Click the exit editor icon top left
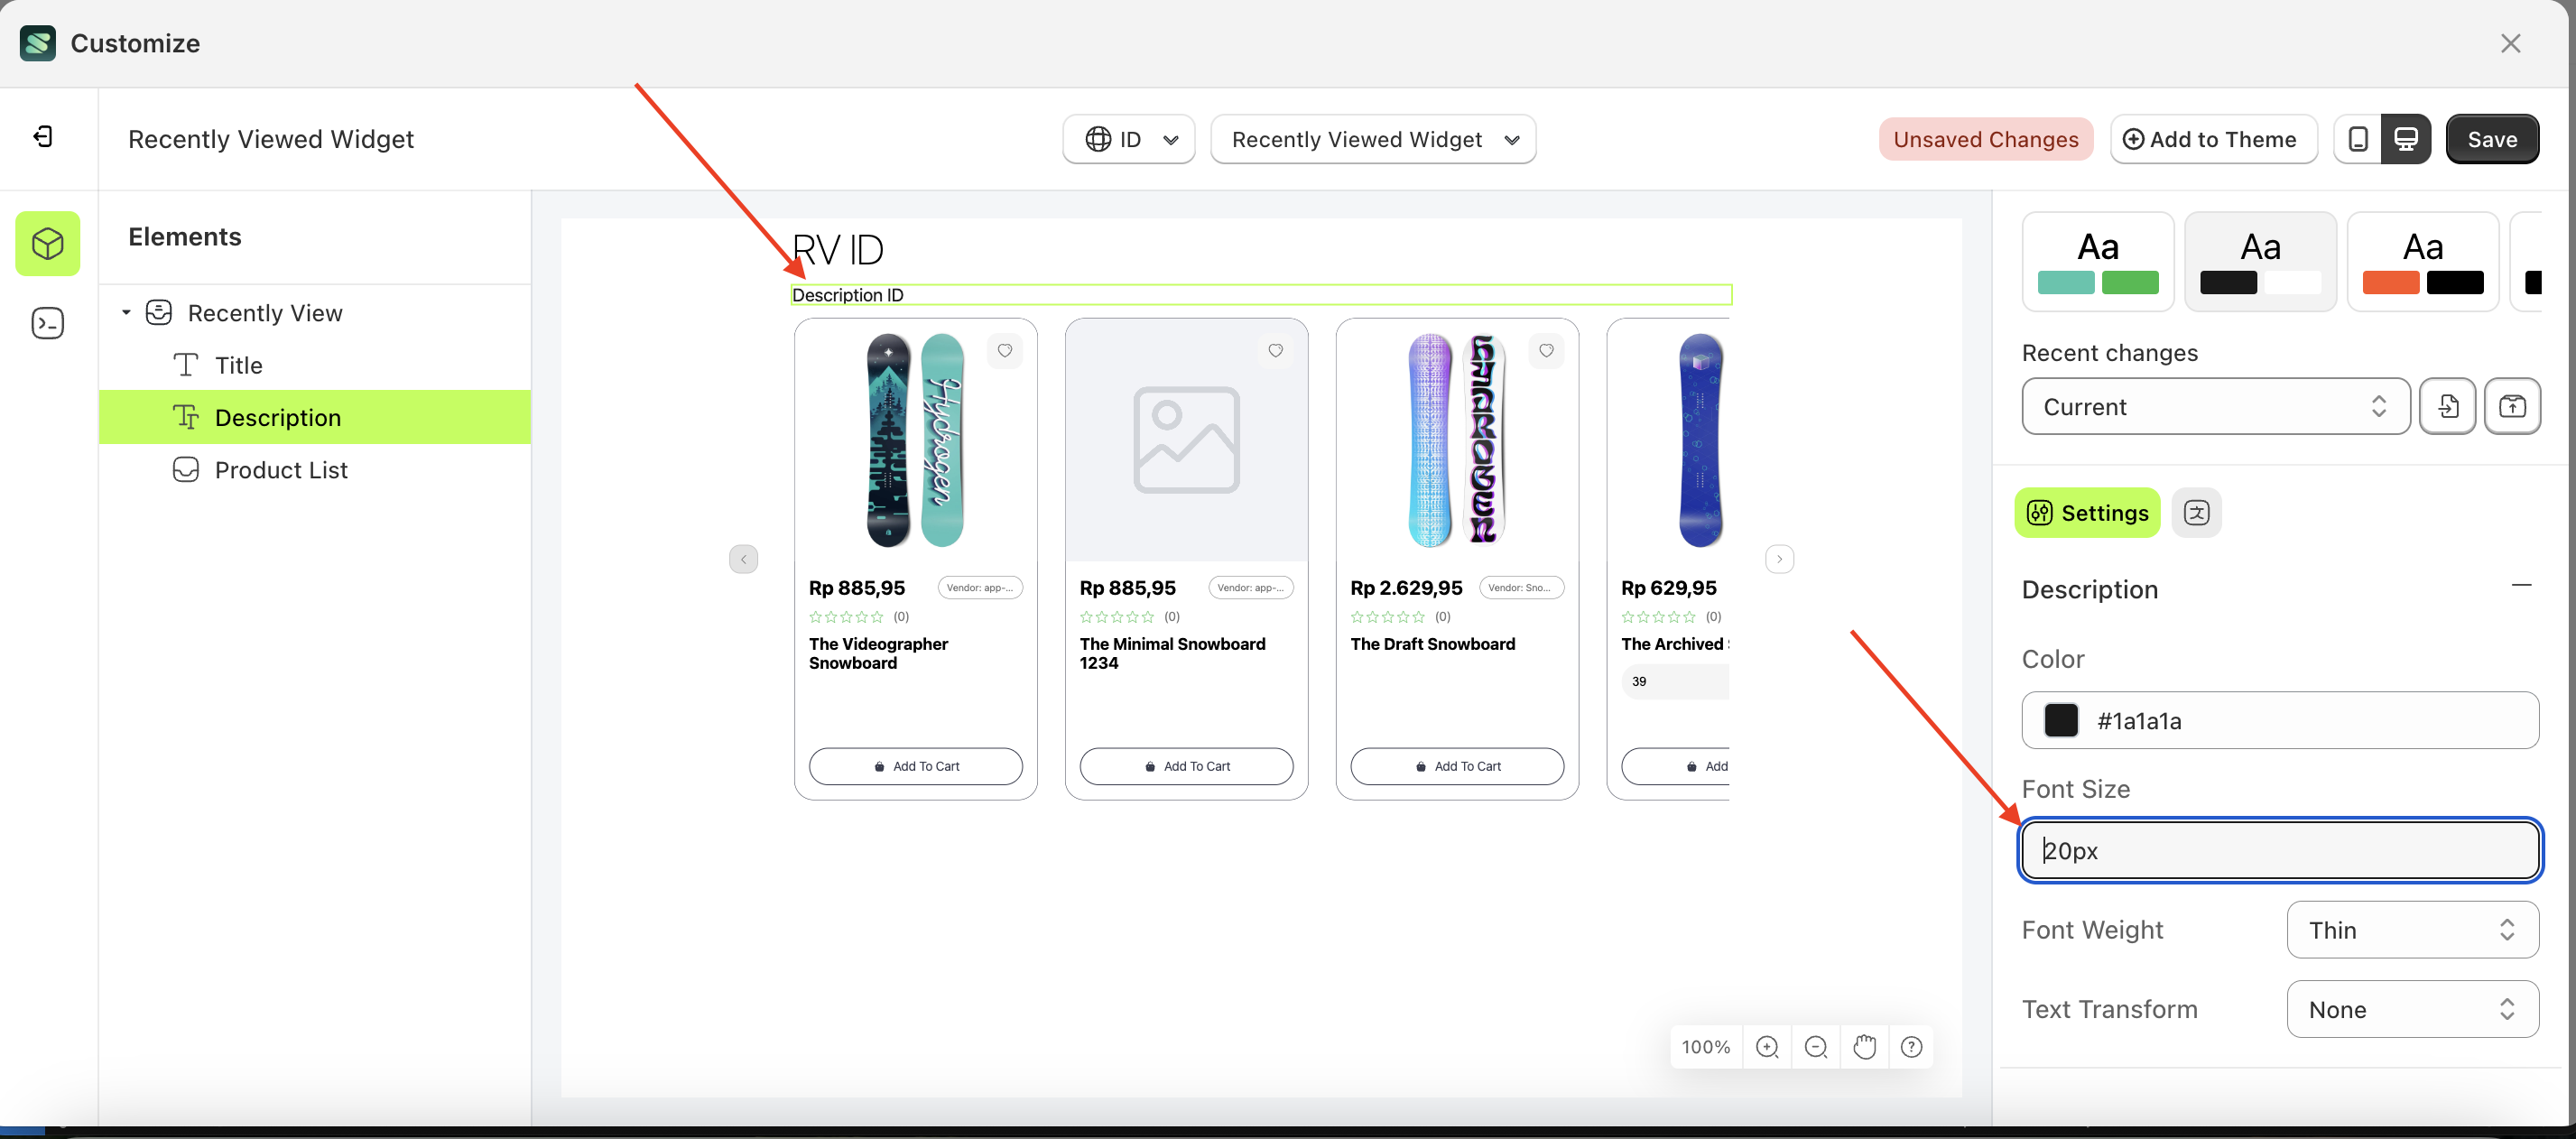Screen dimensions: 2576x1139 click(x=42, y=137)
